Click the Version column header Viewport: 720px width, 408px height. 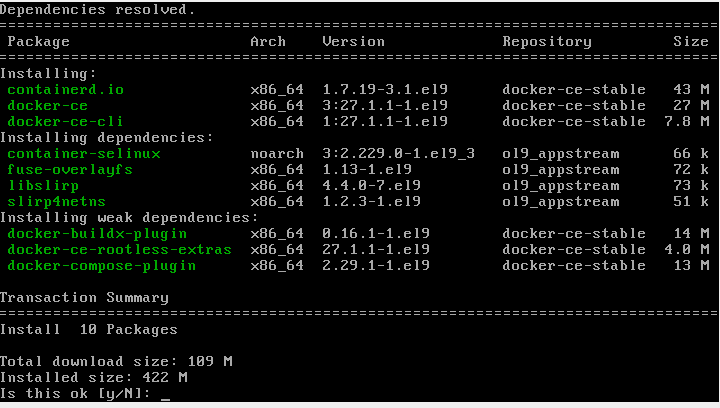[x=353, y=42]
